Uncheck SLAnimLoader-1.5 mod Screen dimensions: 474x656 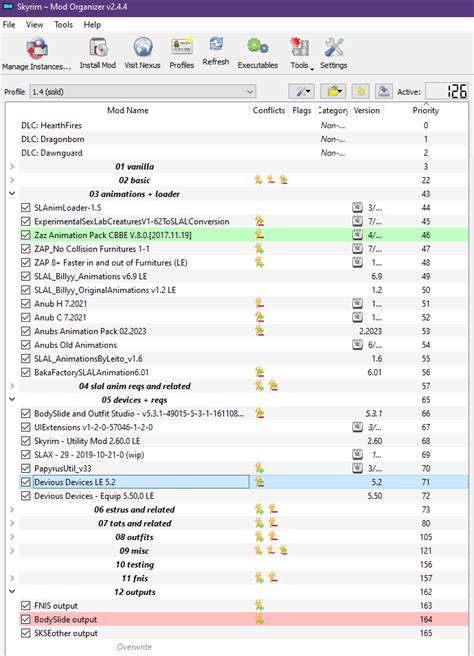(x=26, y=208)
